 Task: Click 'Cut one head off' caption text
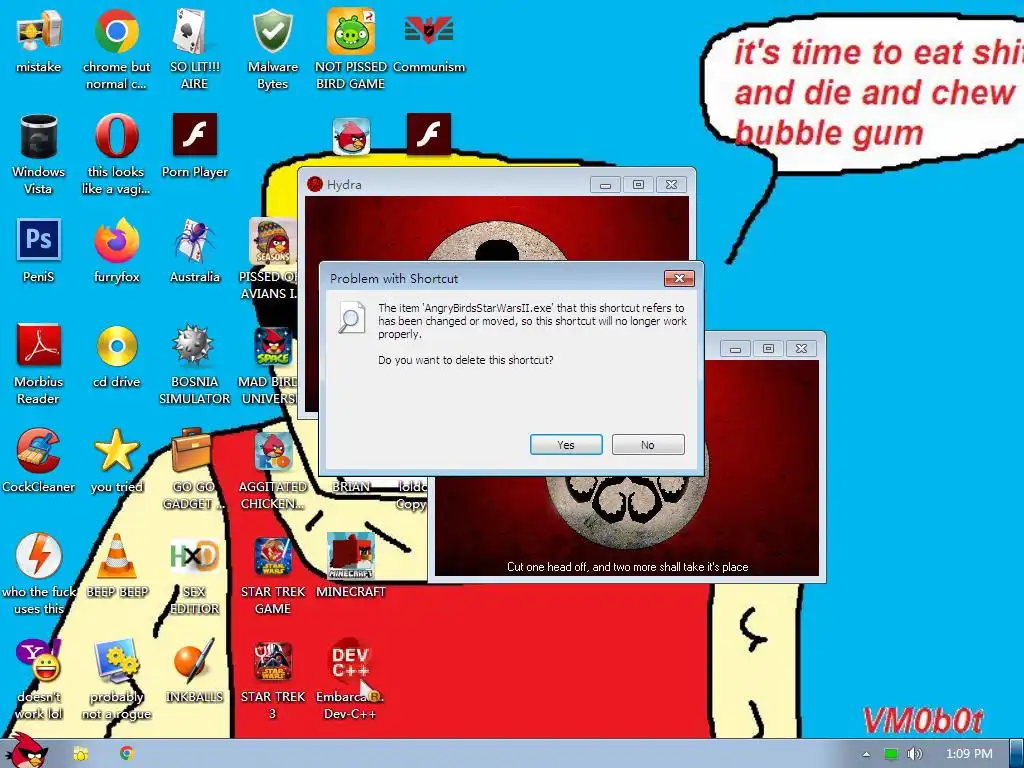(628, 567)
